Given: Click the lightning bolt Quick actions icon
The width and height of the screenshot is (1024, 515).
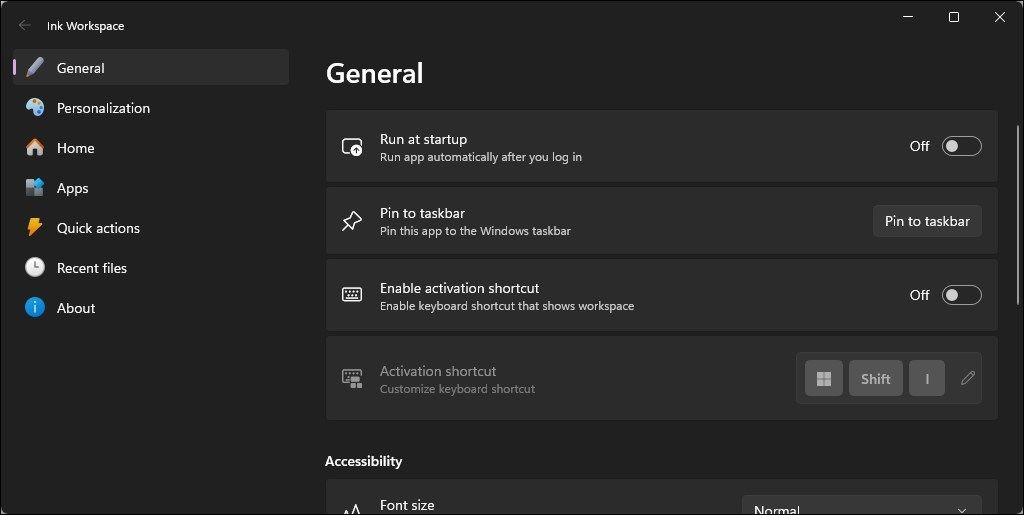Looking at the screenshot, I should 35,228.
